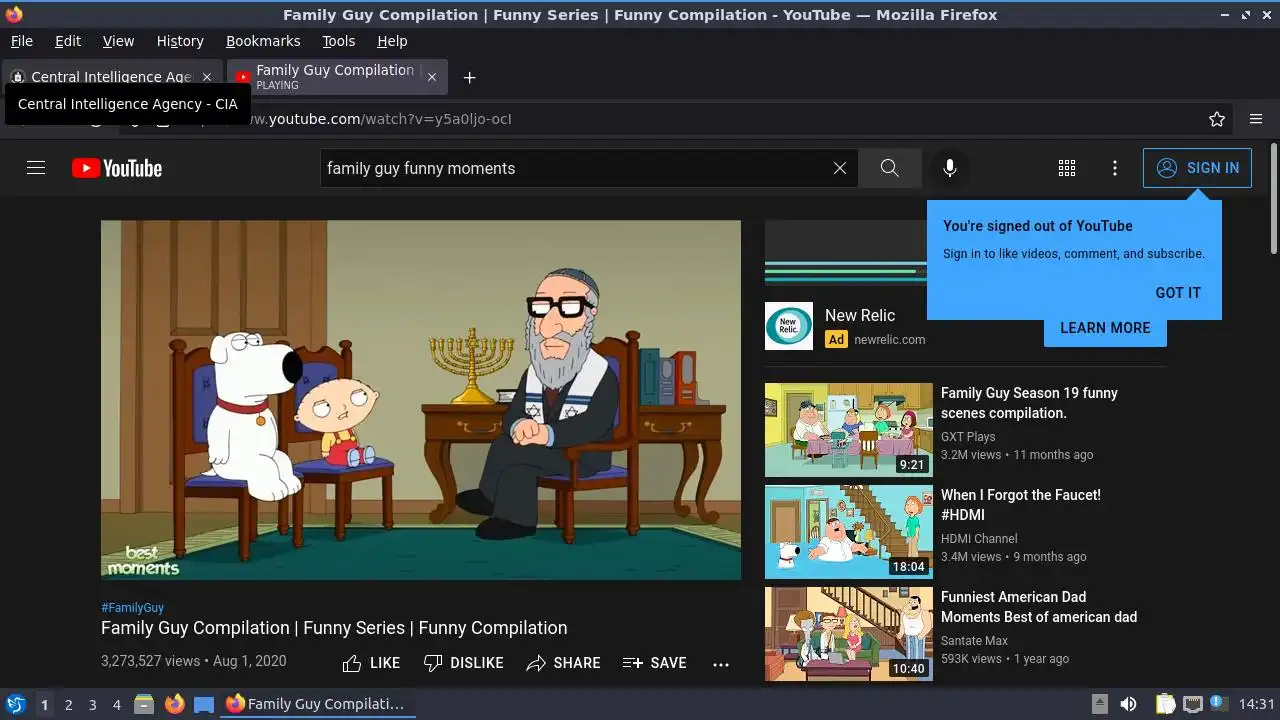Click the magnifier search button
Viewport: 1280px width, 720px height.
[889, 168]
